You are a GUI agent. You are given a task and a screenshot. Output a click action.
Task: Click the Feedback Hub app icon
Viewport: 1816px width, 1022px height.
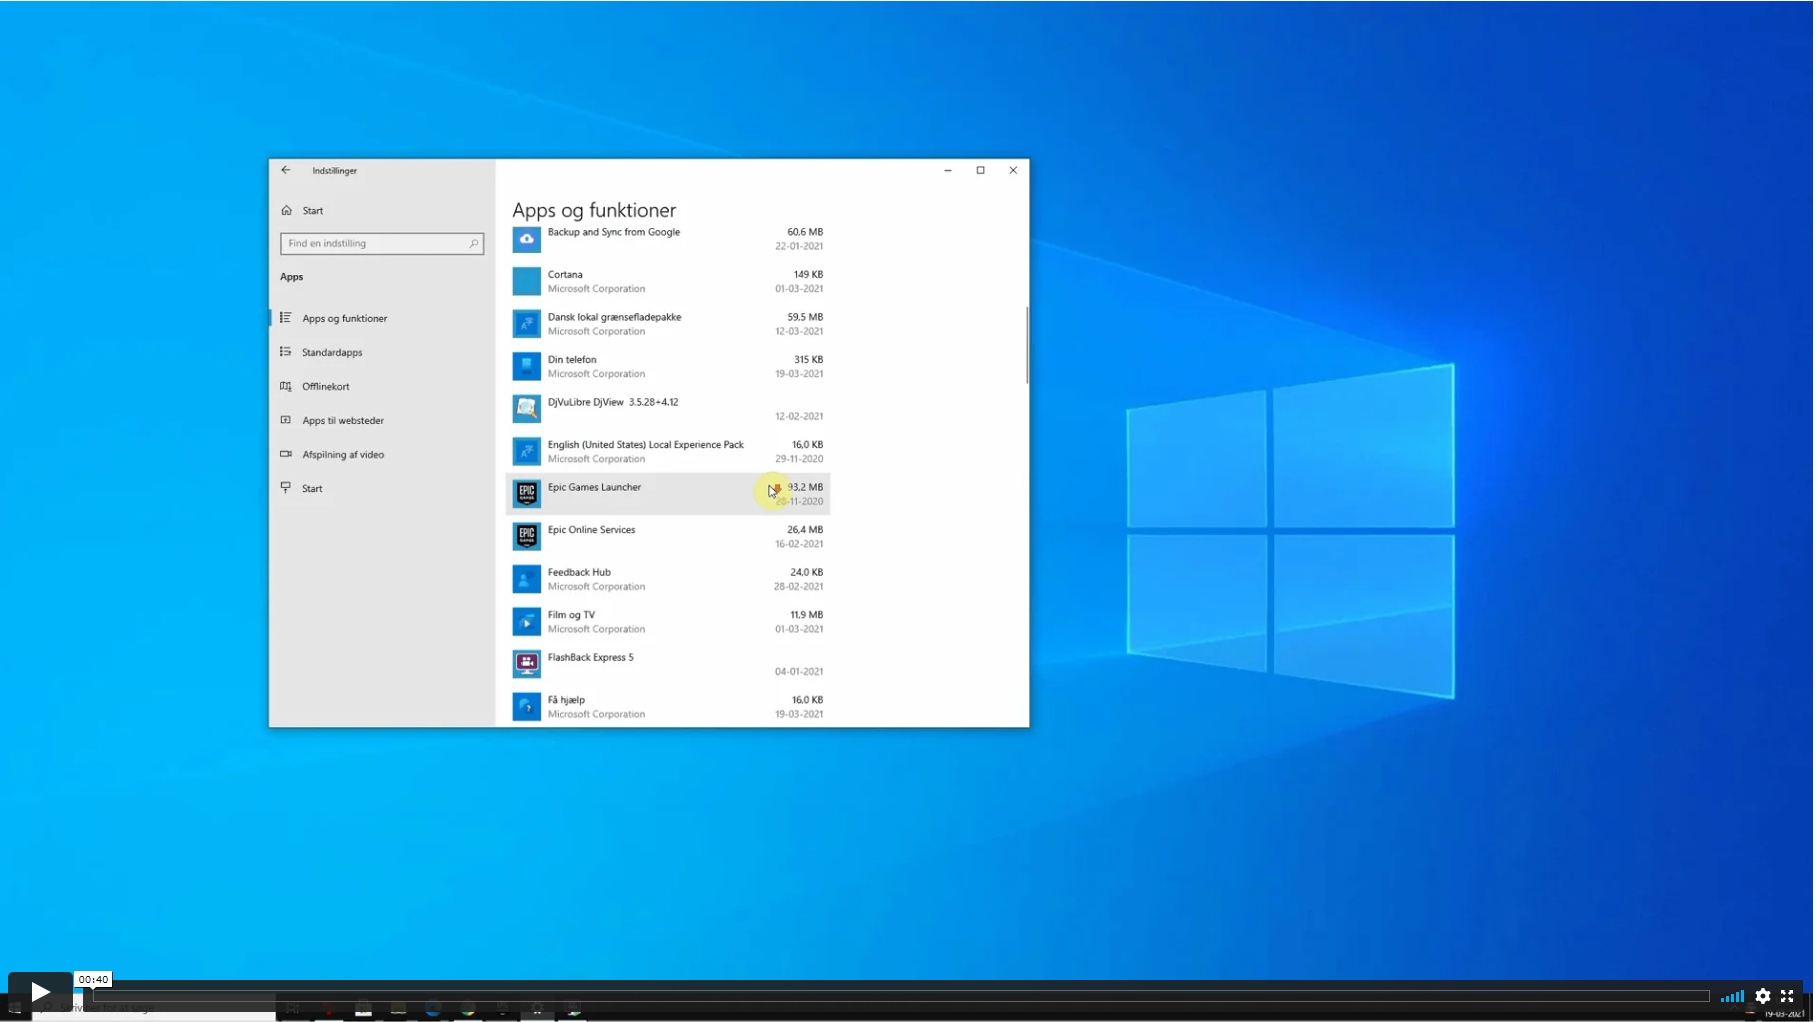pyautogui.click(x=526, y=579)
